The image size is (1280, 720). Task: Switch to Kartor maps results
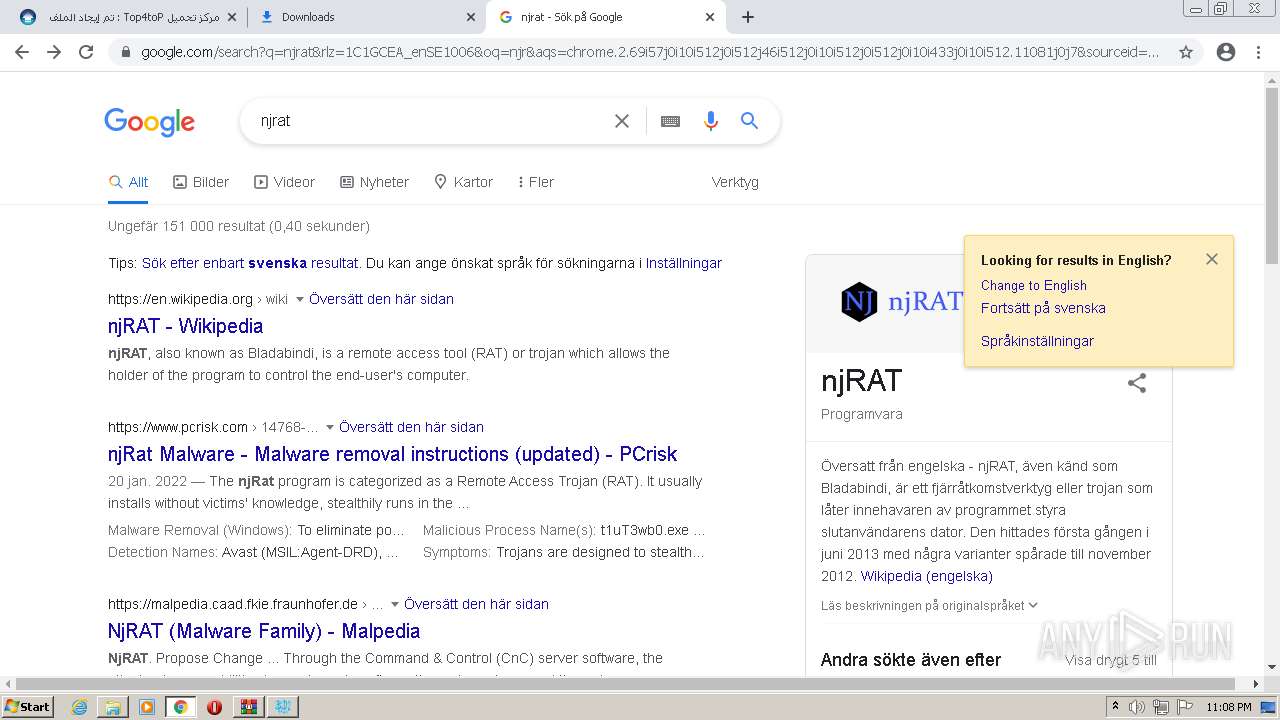[x=463, y=182]
